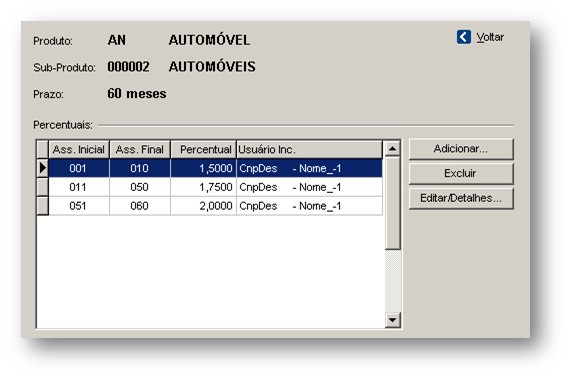The image size is (572, 380).
Task: Click the CnpDes user cell in row 051
Action: click(x=309, y=206)
